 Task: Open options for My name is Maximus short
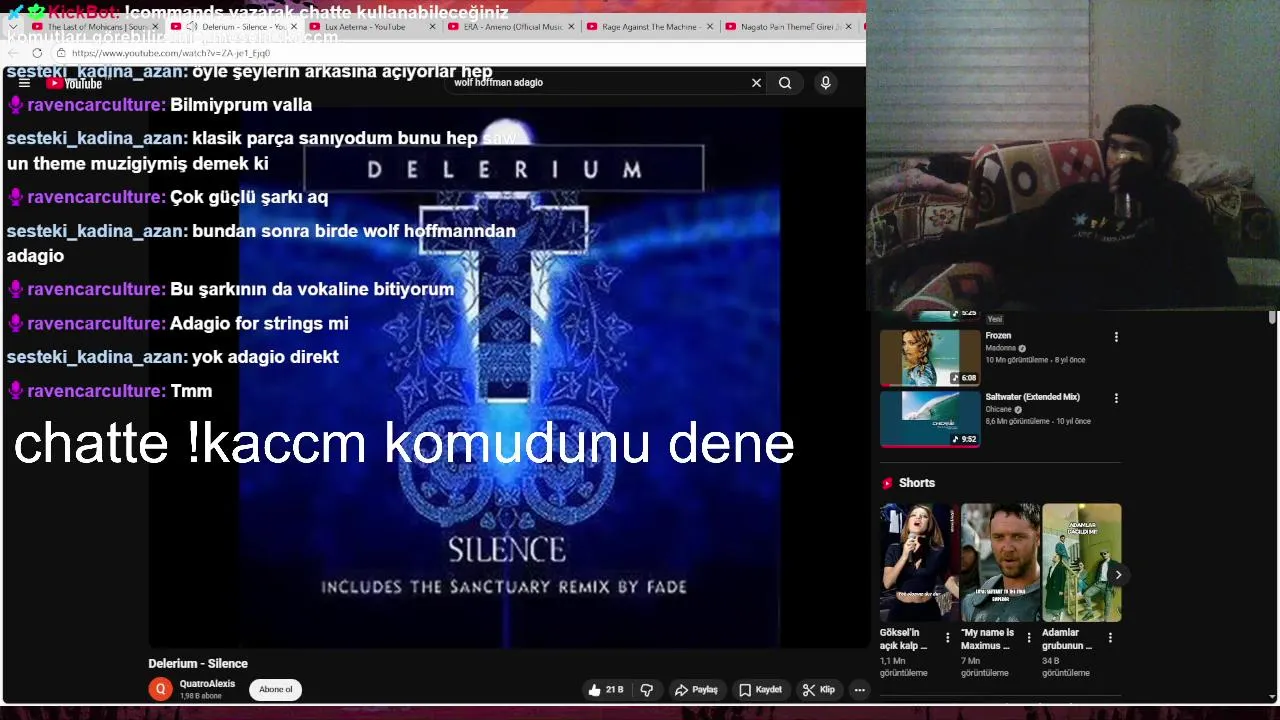pos(1029,637)
